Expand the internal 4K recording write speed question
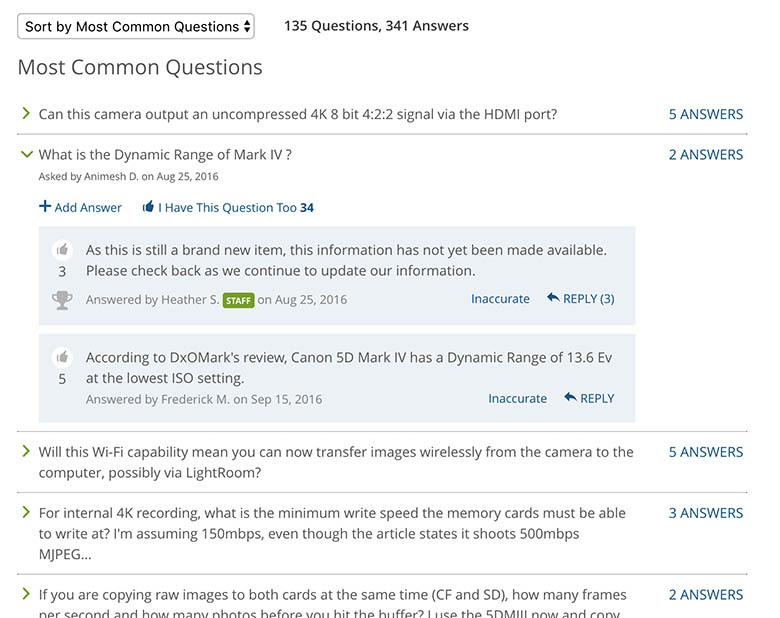 coord(26,512)
